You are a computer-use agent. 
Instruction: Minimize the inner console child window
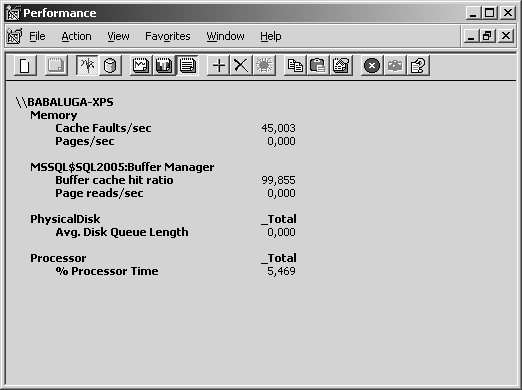click(x=471, y=36)
